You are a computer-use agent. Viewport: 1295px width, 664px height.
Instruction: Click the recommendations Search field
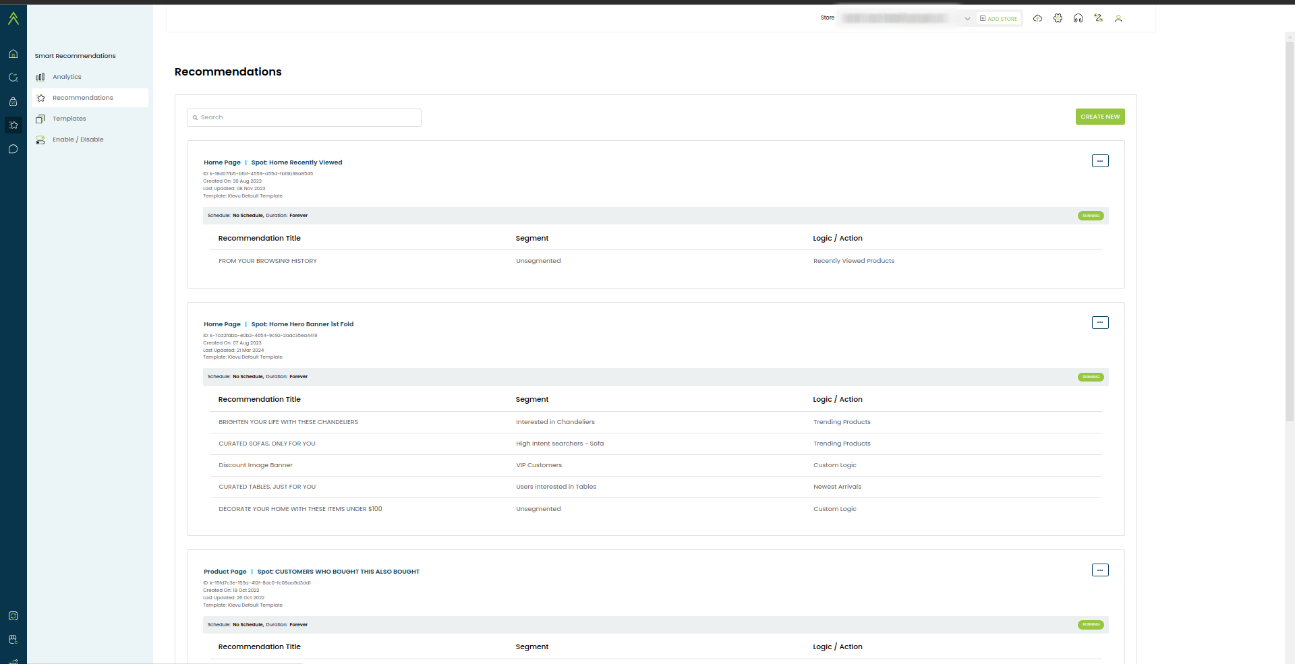[x=305, y=117]
